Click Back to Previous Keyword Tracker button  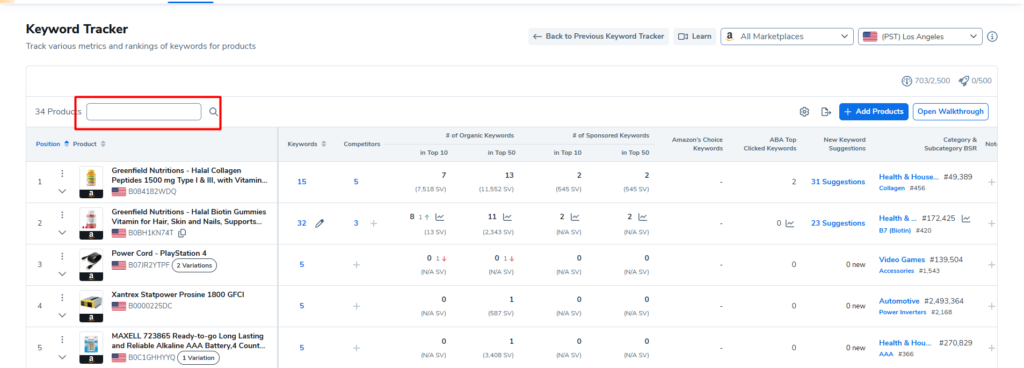click(x=599, y=37)
